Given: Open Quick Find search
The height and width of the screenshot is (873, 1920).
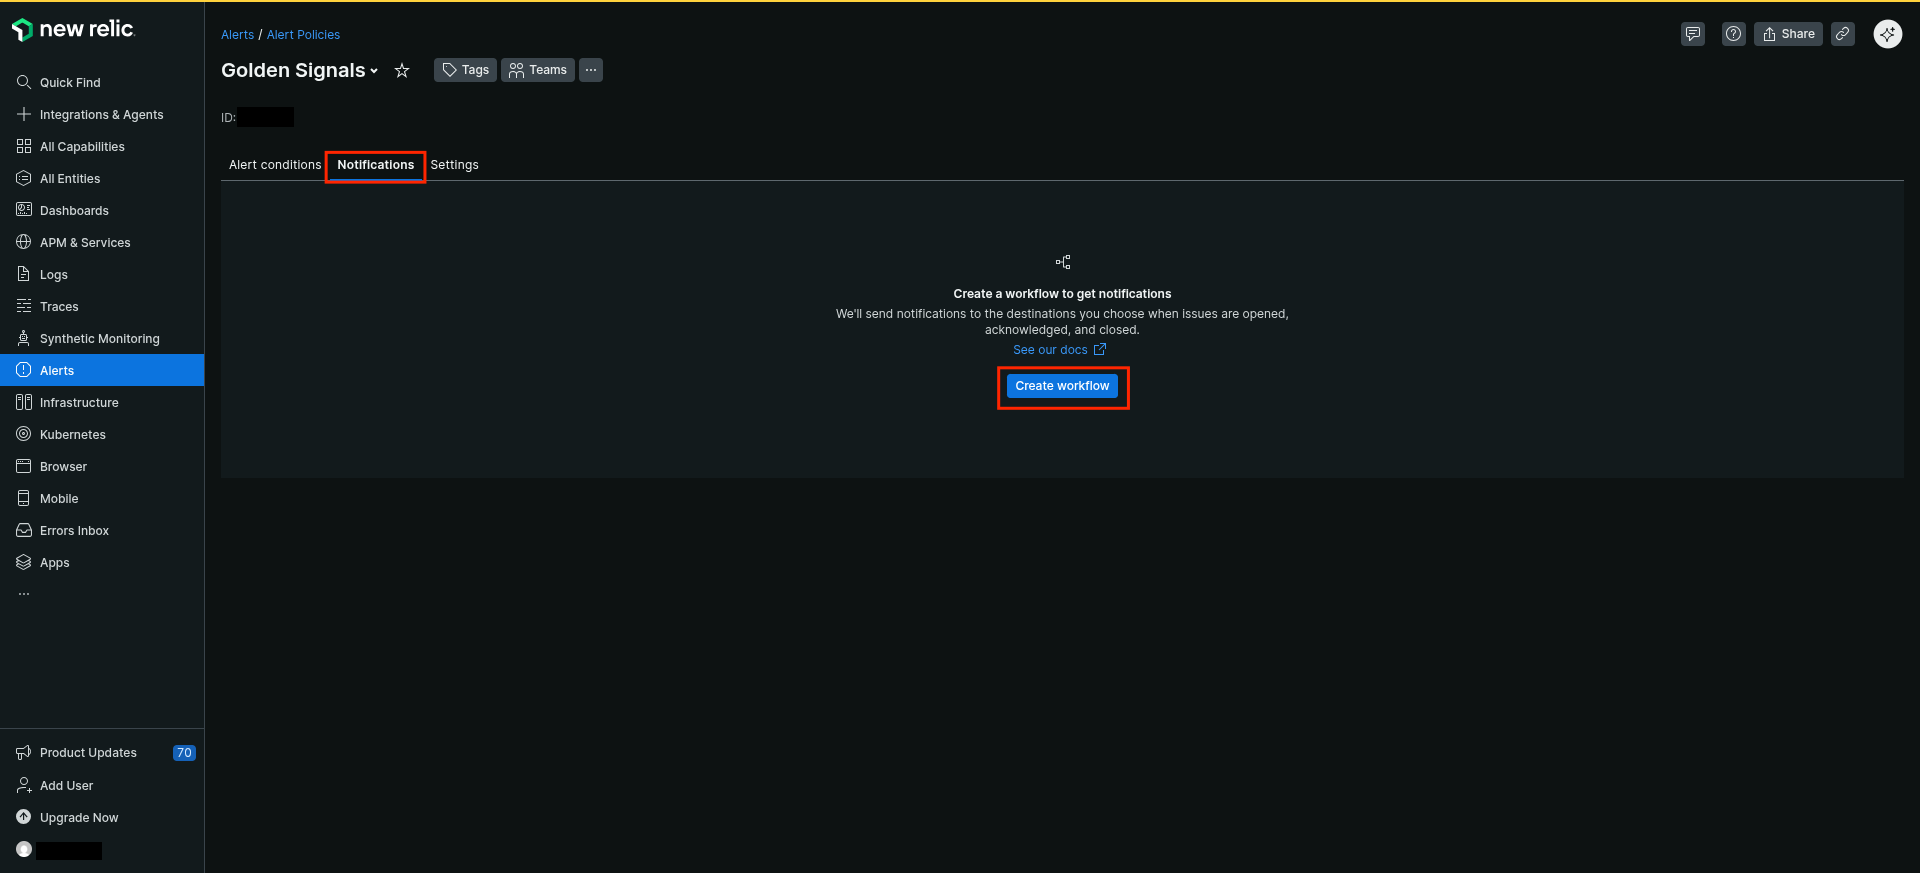Looking at the screenshot, I should pos(70,83).
